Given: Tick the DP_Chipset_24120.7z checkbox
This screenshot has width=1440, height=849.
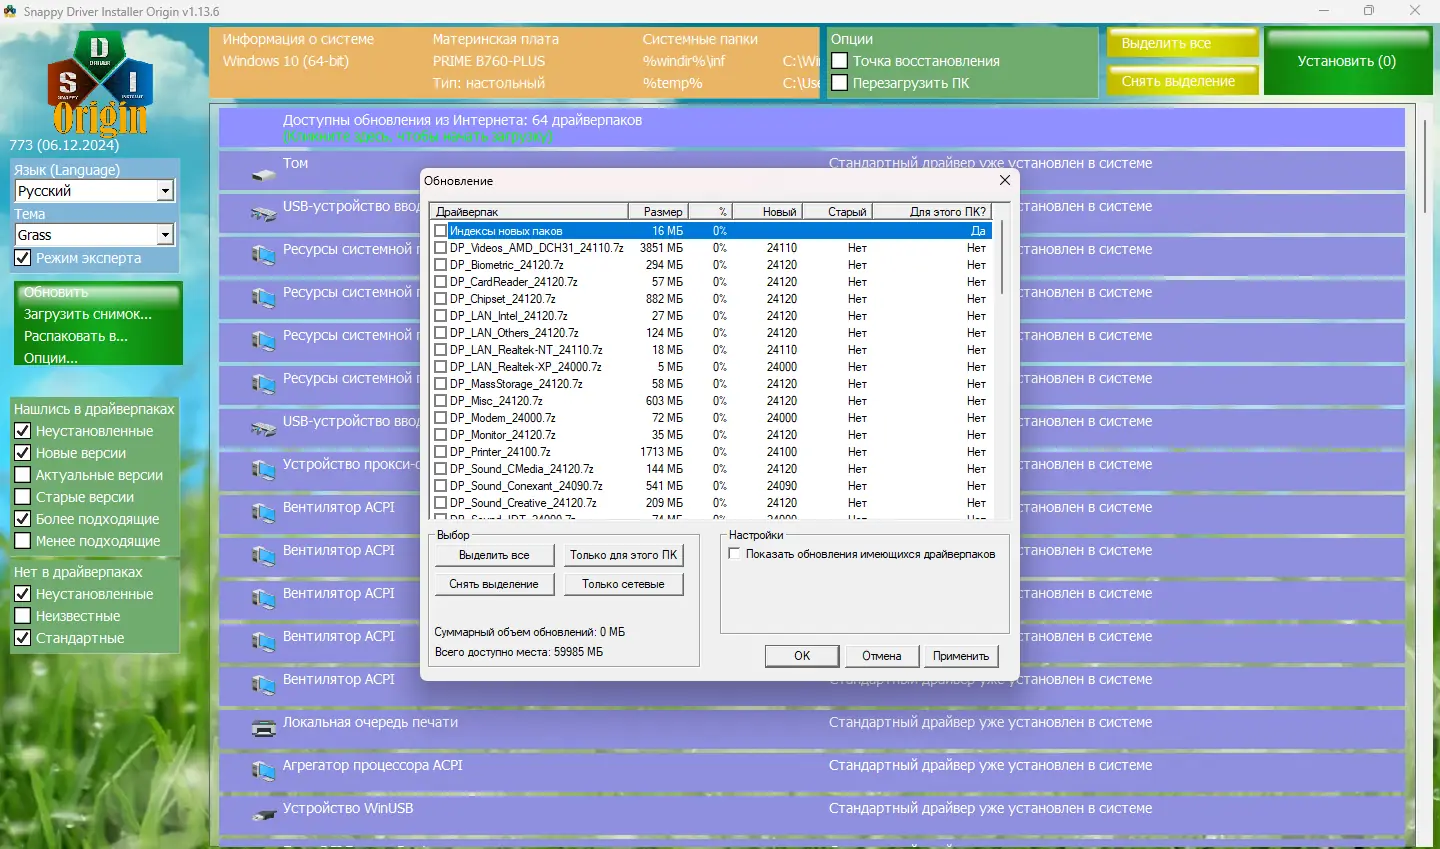Looking at the screenshot, I should point(441,299).
